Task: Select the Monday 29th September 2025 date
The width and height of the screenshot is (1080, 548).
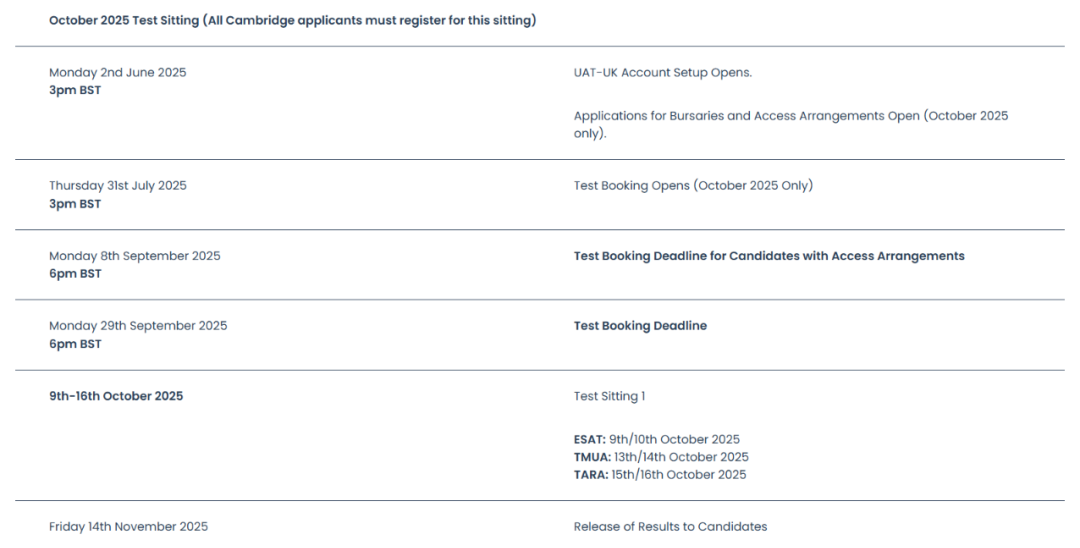Action: tap(138, 326)
